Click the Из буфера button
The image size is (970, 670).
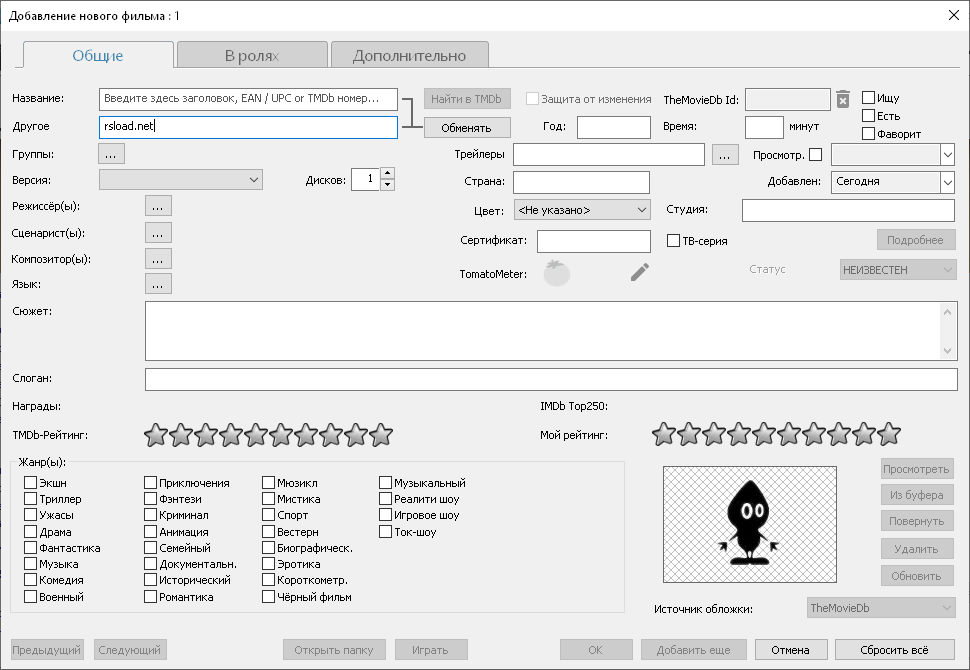click(917, 495)
